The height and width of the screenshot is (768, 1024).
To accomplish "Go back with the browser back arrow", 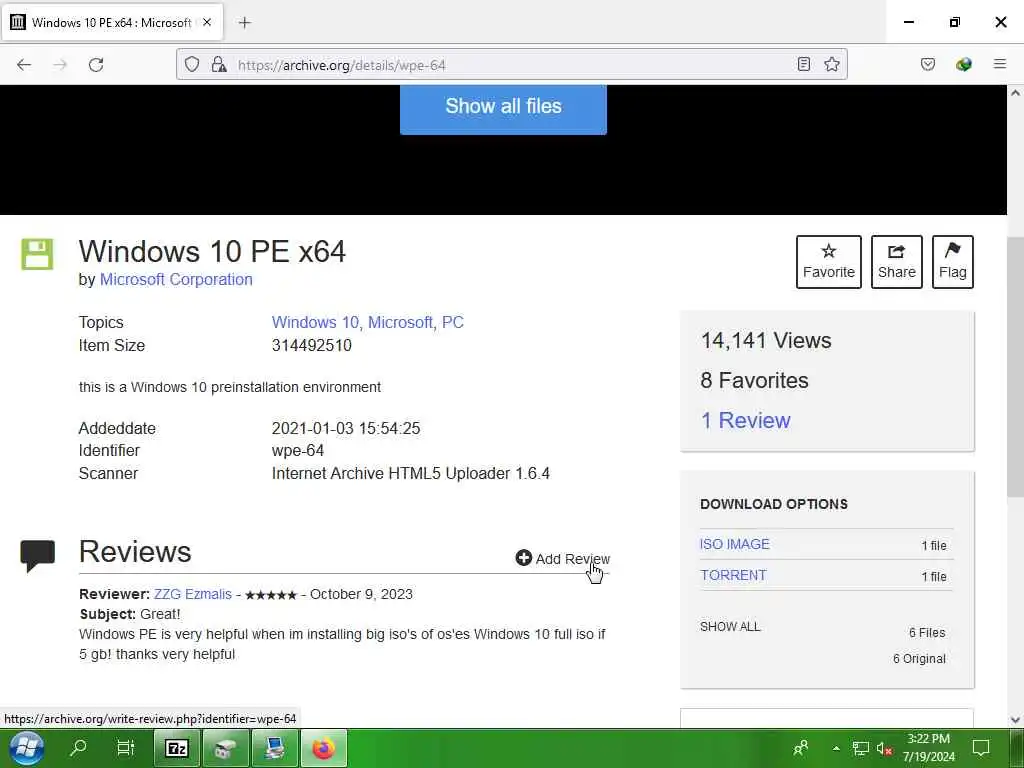I will (24, 65).
